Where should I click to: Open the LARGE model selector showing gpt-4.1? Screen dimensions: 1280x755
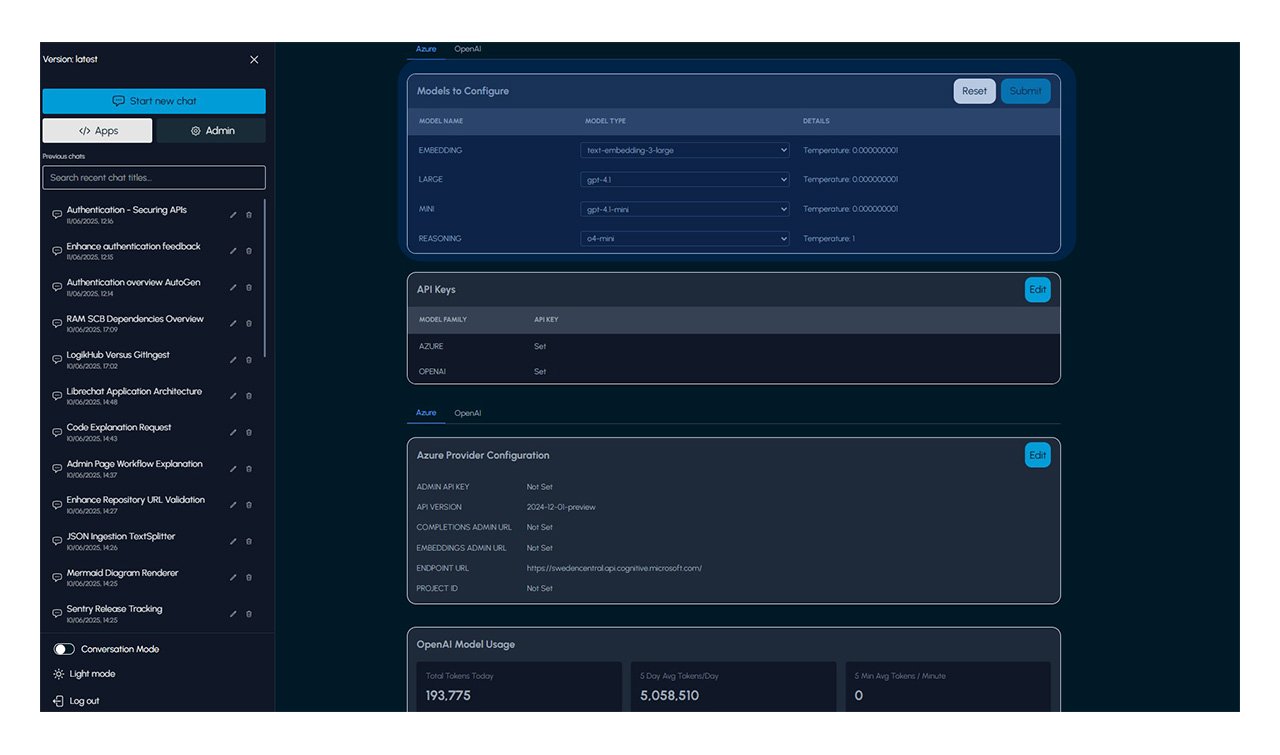coord(684,179)
